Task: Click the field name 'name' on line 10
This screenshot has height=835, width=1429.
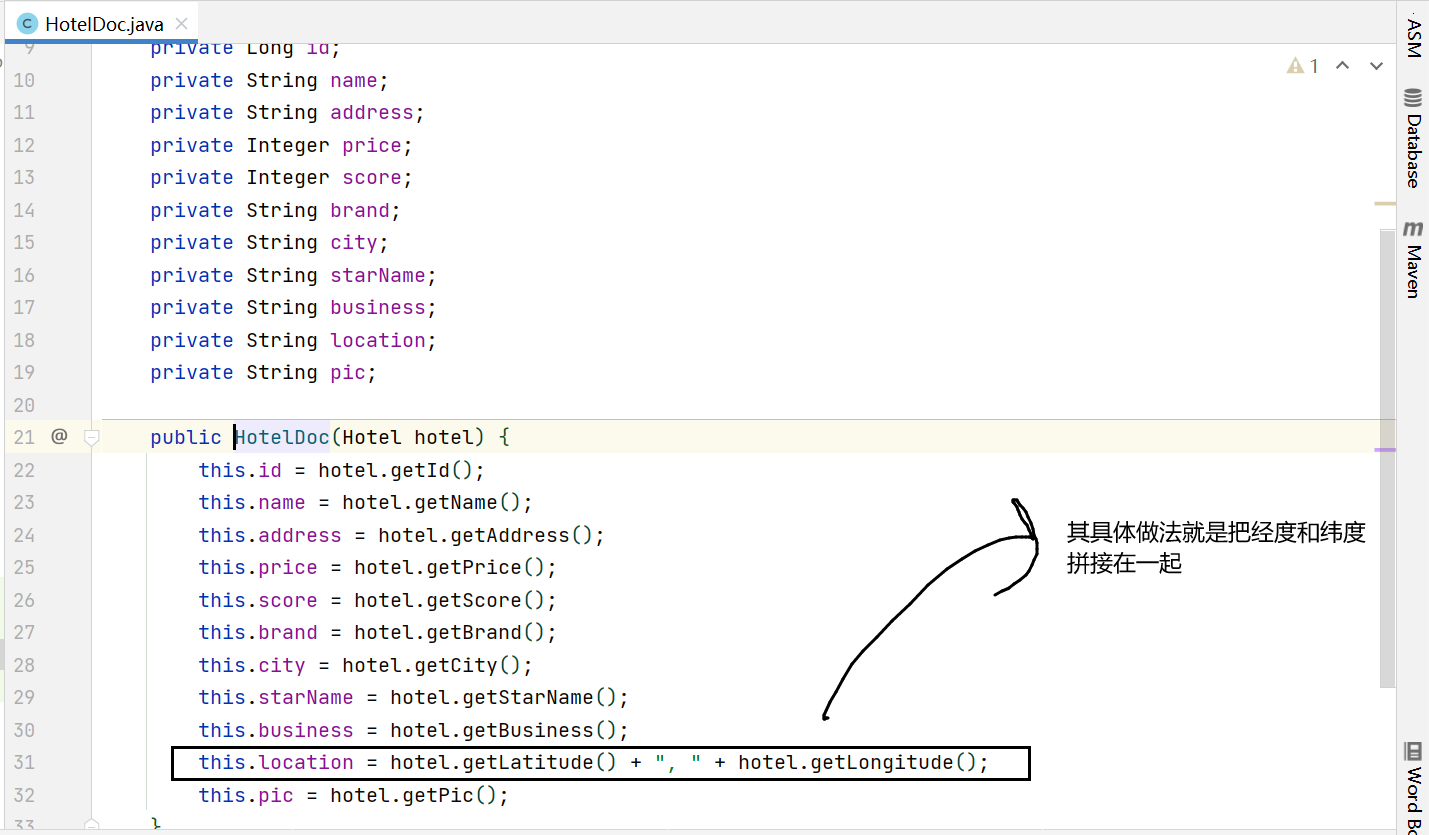Action: click(354, 80)
